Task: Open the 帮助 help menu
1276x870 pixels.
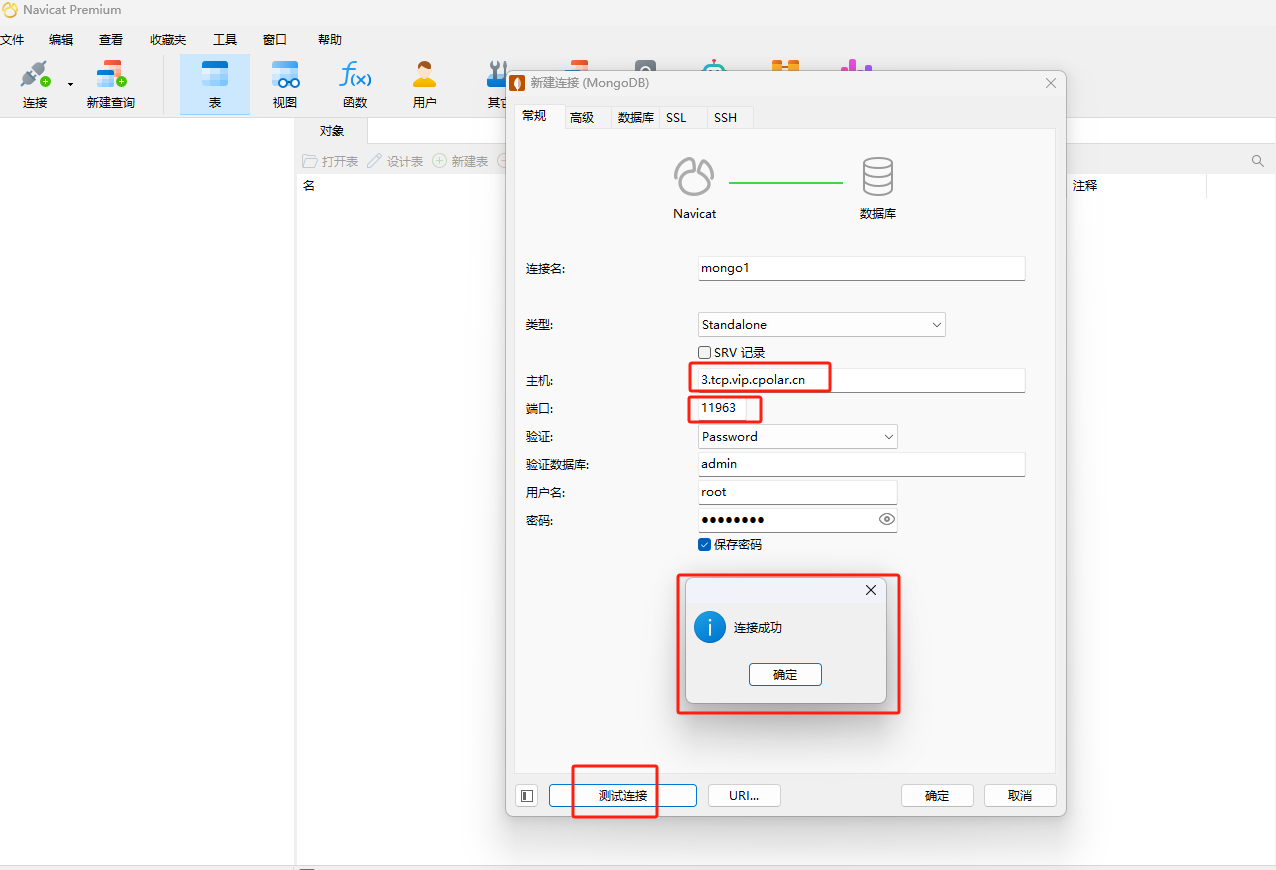Action: click(x=330, y=40)
